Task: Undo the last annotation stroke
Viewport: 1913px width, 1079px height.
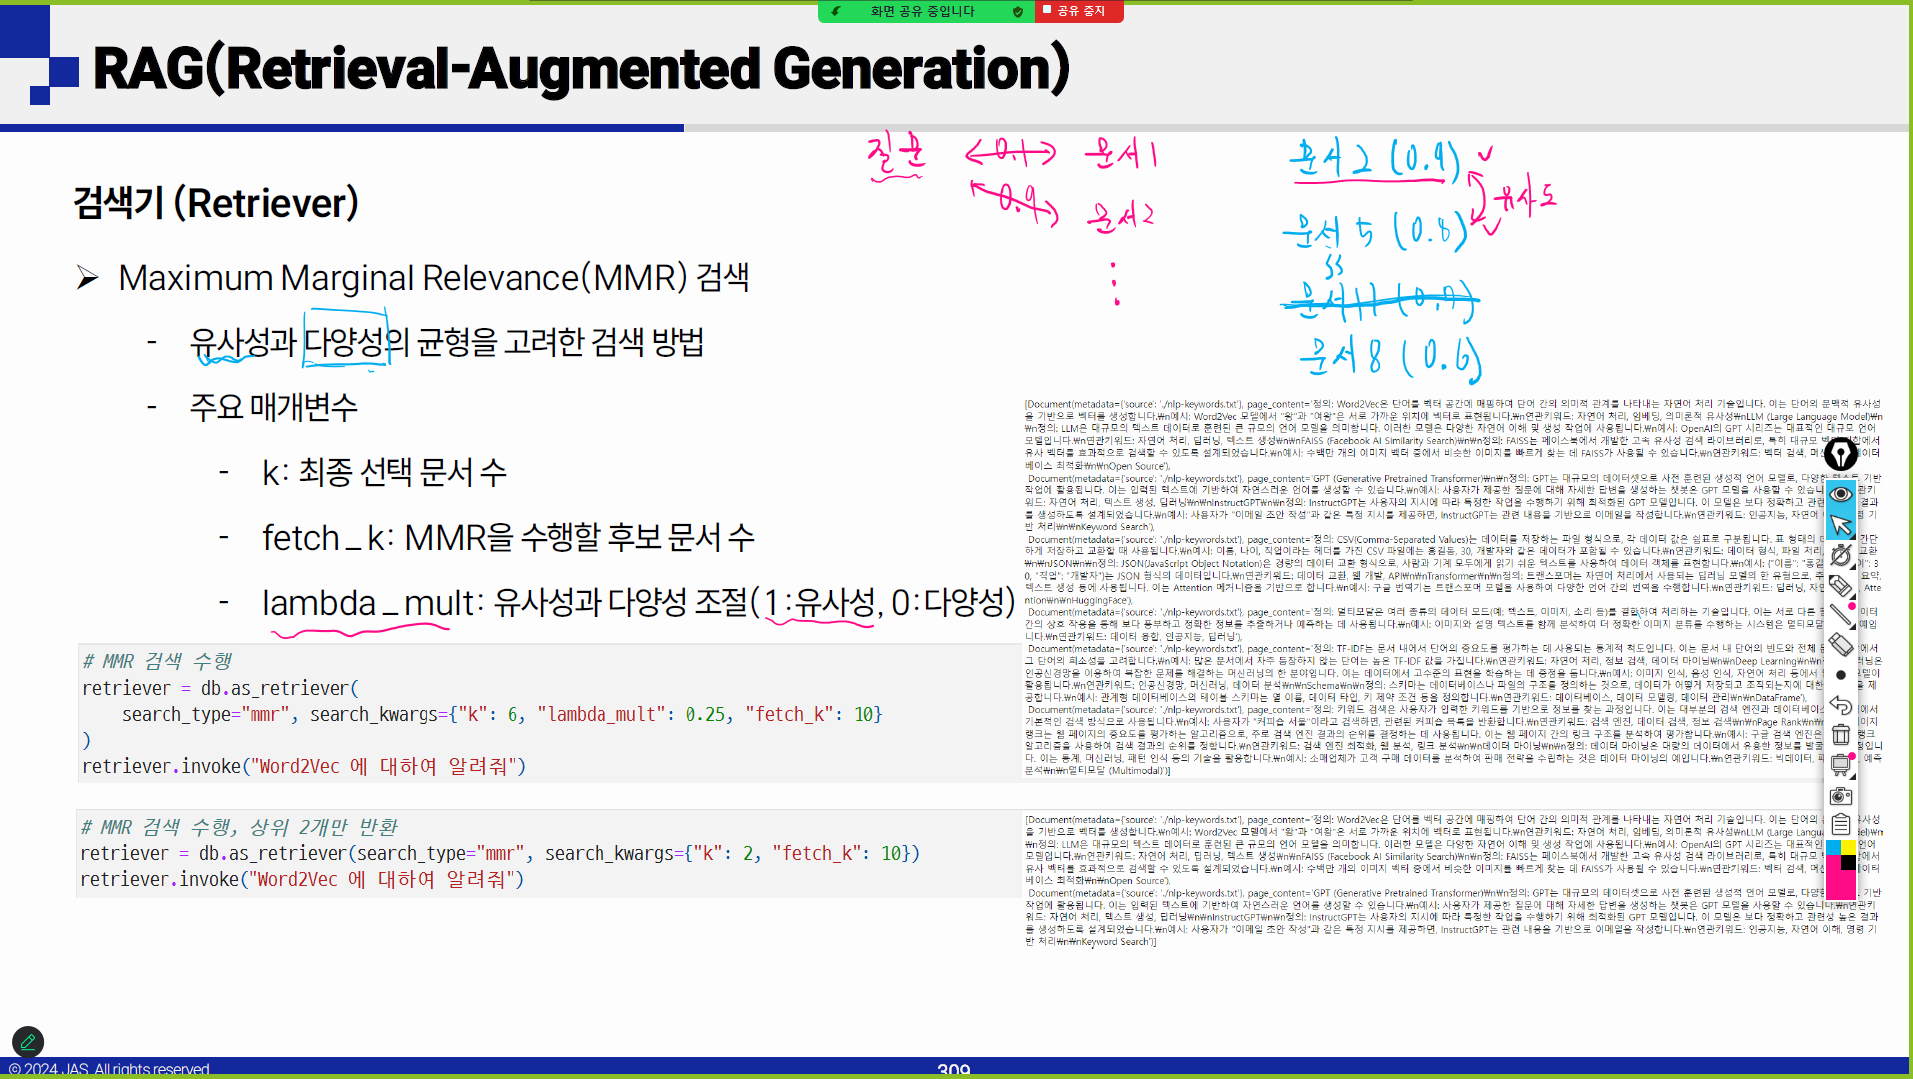Action: 1840,706
